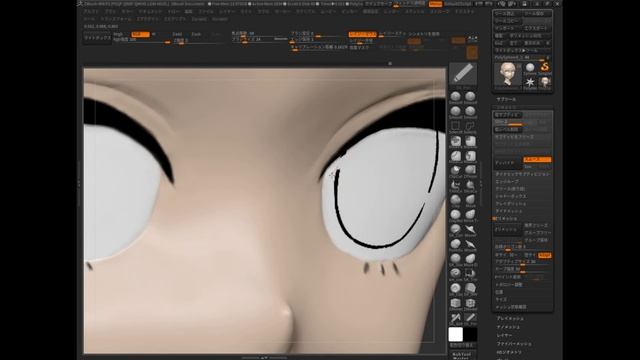Viewport: 640px width, 360px height.
Task: Expand the ダイナメッシュ section
Action: 509,211
